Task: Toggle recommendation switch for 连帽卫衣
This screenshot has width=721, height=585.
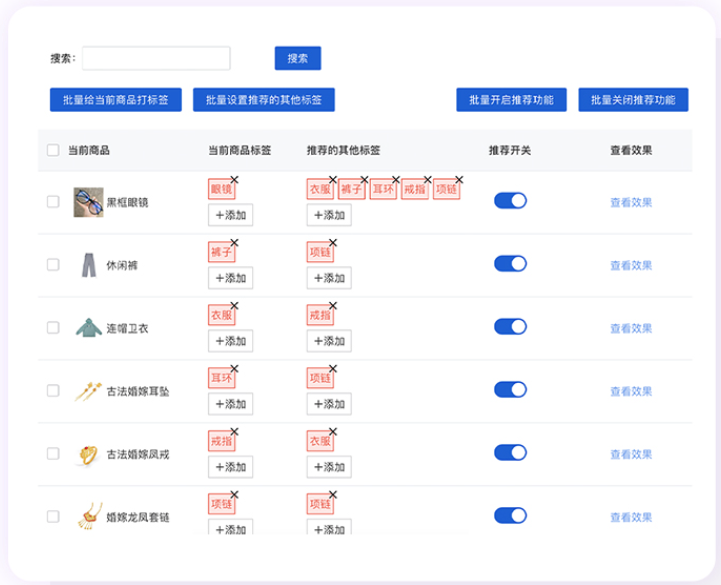Action: (x=510, y=327)
